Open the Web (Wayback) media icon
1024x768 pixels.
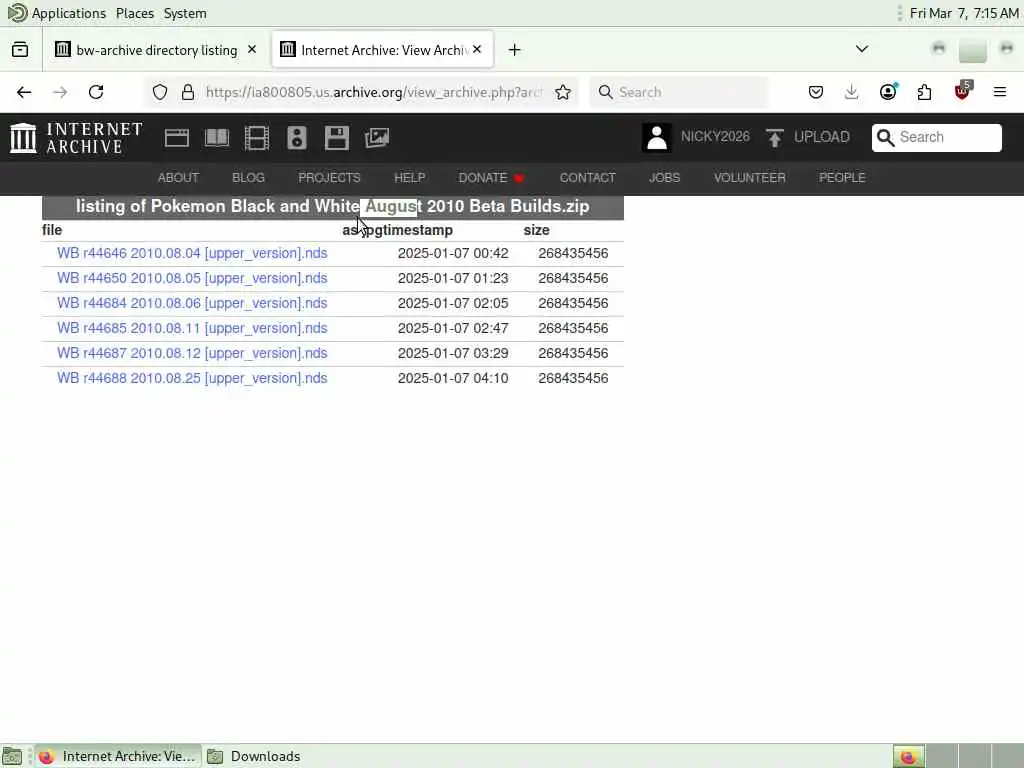point(177,138)
